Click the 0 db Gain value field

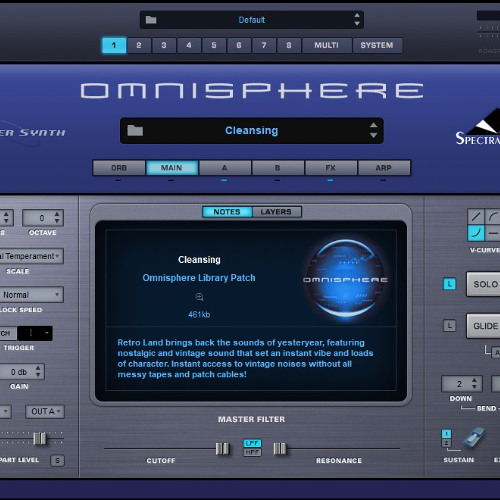click(x=22, y=372)
